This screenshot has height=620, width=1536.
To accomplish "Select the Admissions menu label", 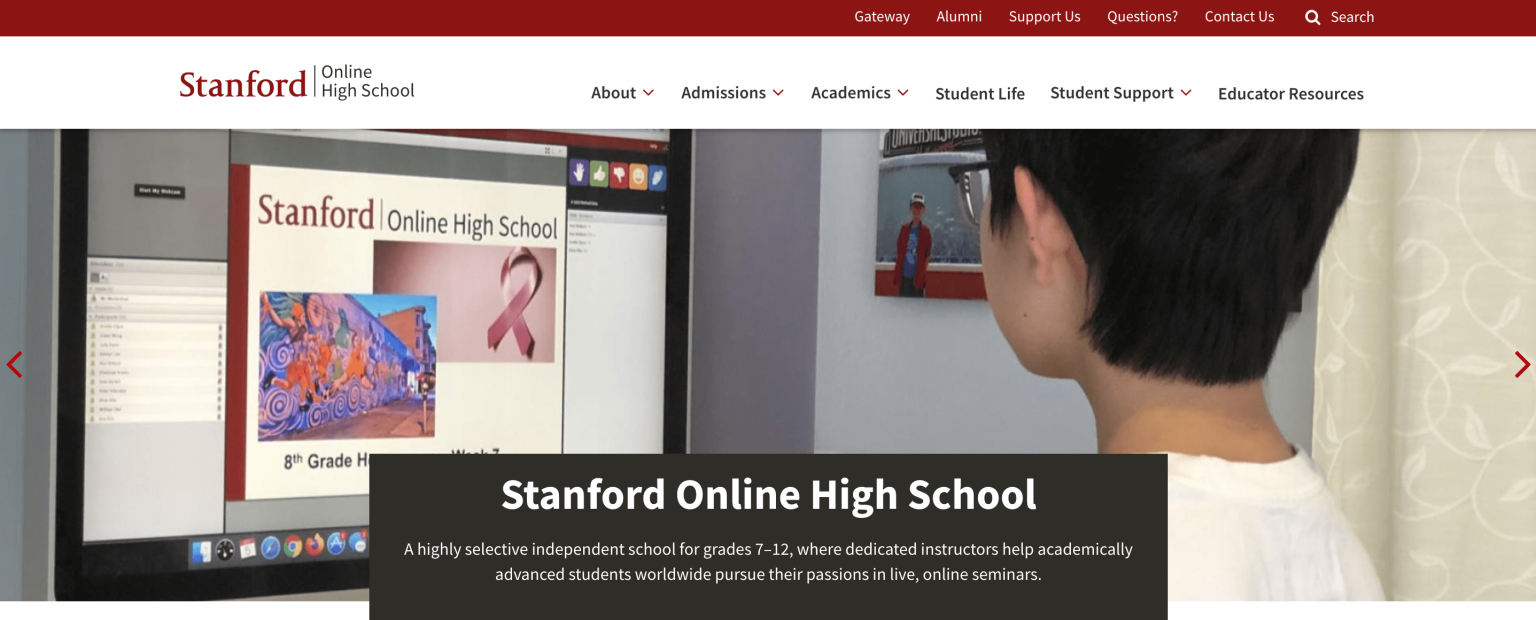I will (723, 93).
